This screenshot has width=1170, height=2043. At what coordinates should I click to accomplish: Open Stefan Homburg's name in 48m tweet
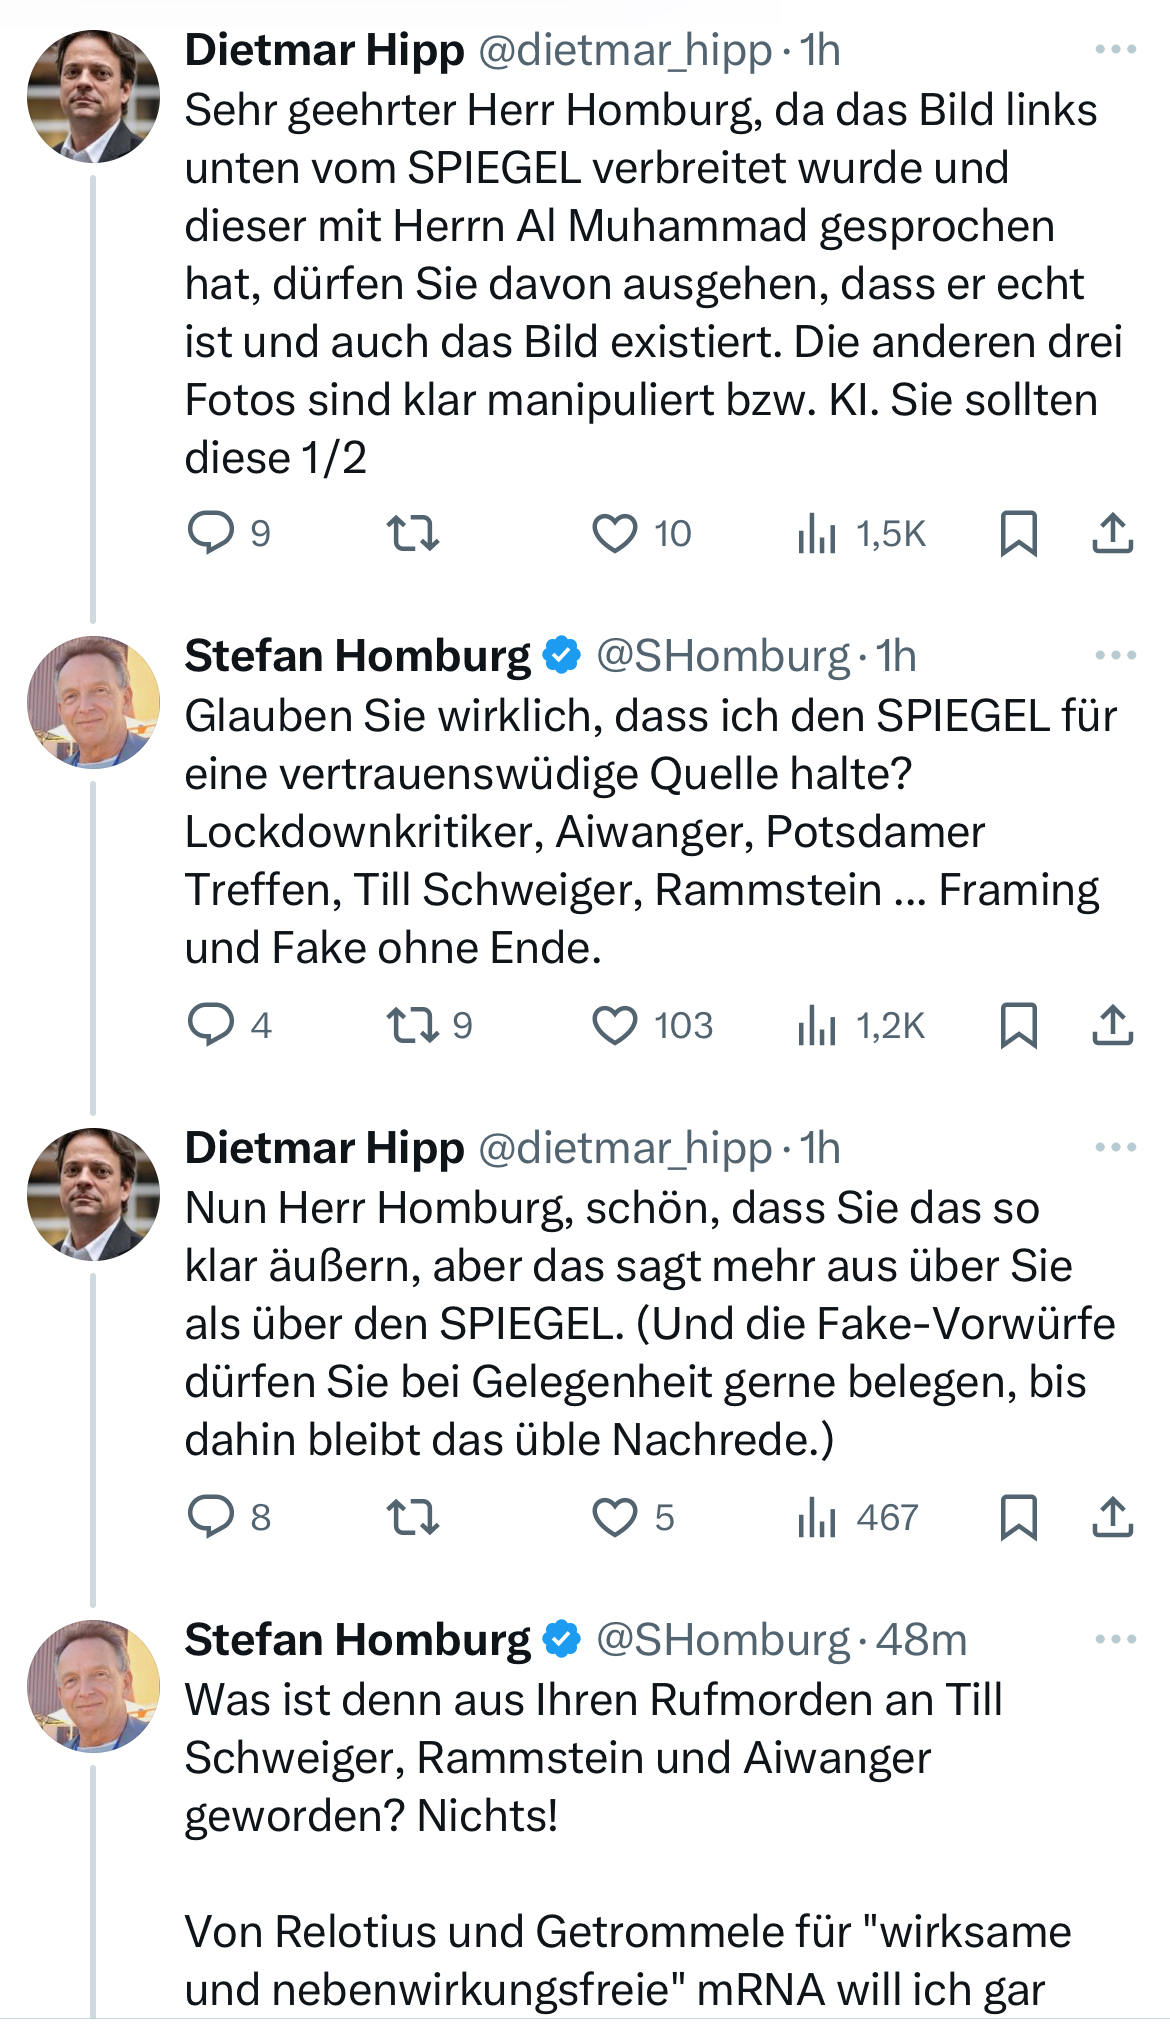click(x=357, y=1640)
